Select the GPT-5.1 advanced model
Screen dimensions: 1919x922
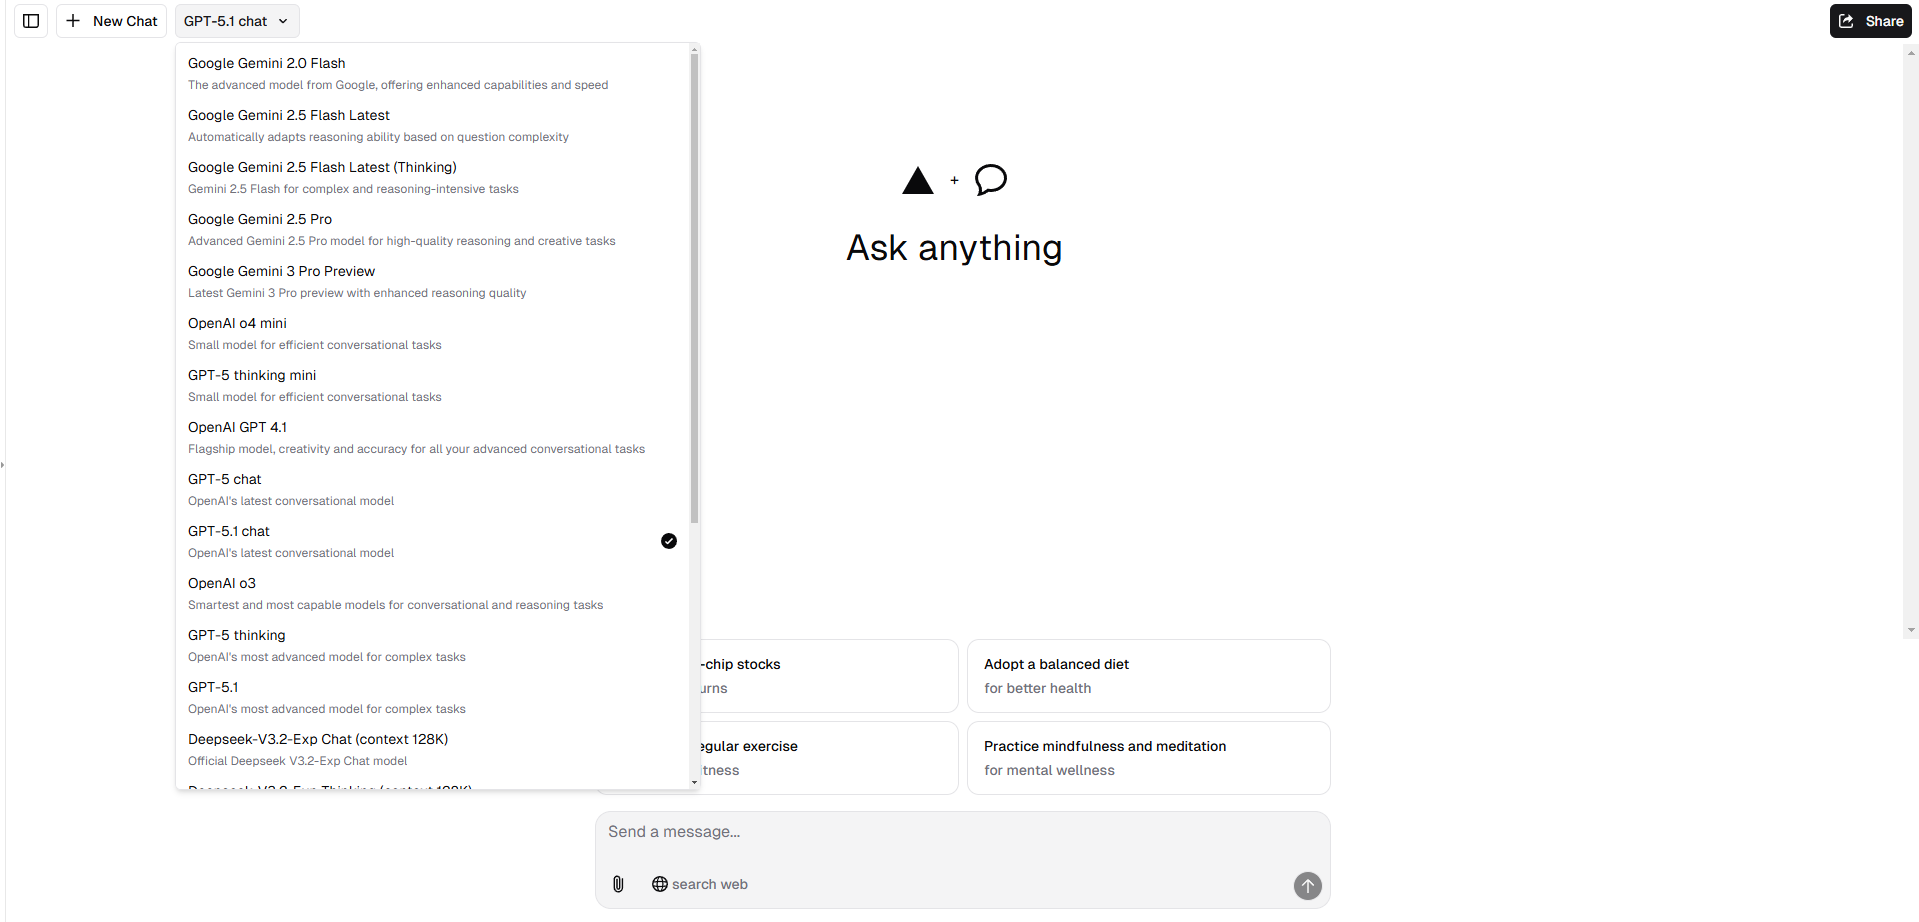(x=432, y=697)
